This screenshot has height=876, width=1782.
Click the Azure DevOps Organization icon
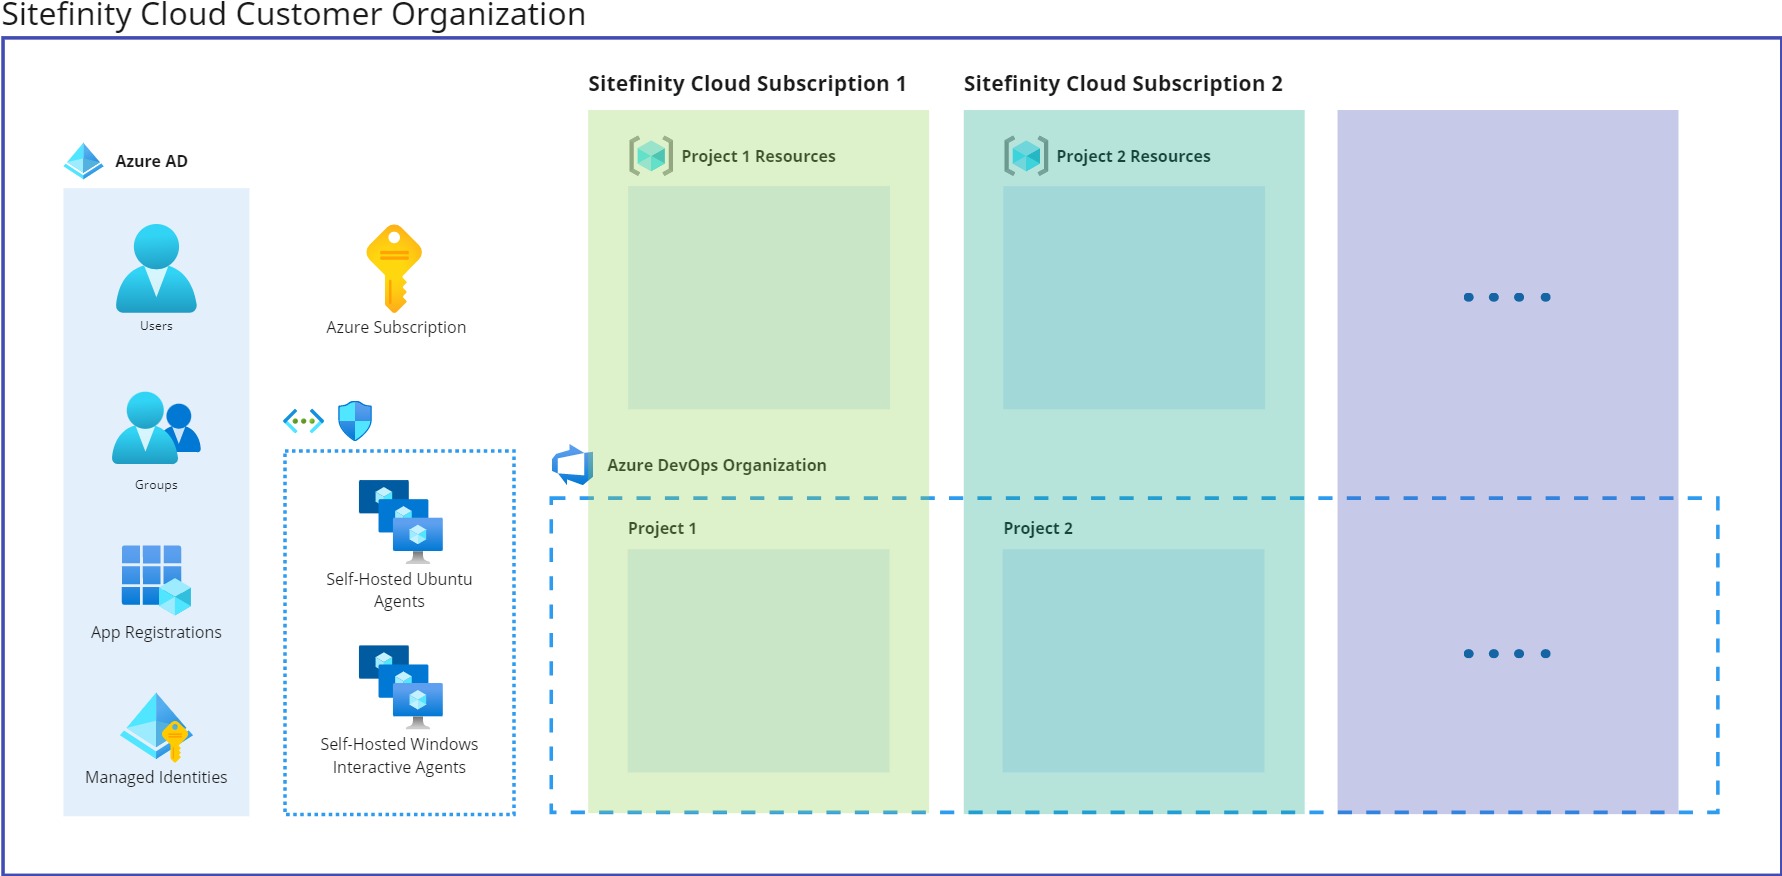pos(573,465)
